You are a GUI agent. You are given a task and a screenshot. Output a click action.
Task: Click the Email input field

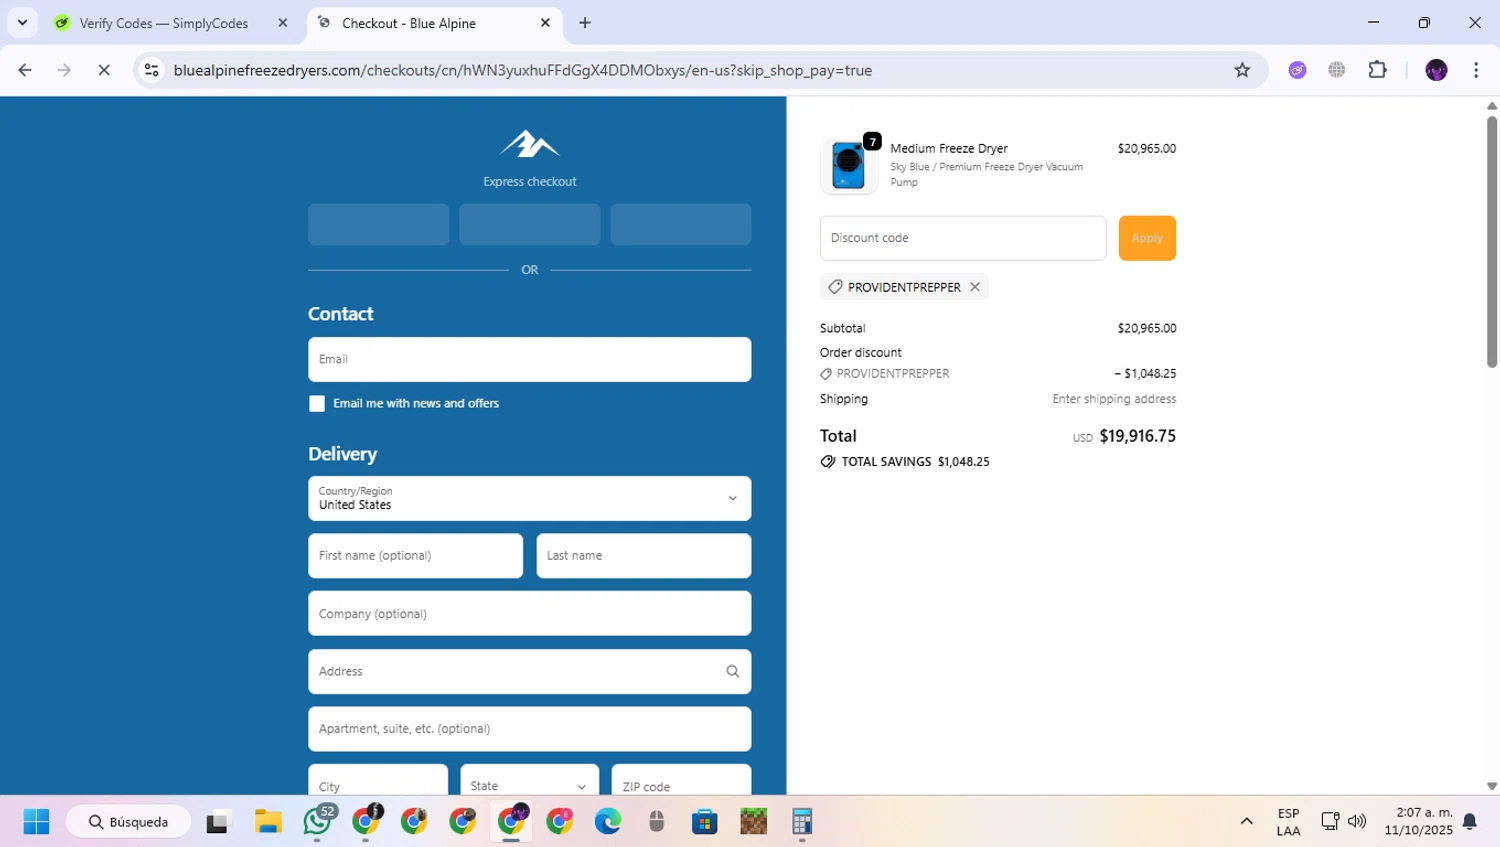530,359
